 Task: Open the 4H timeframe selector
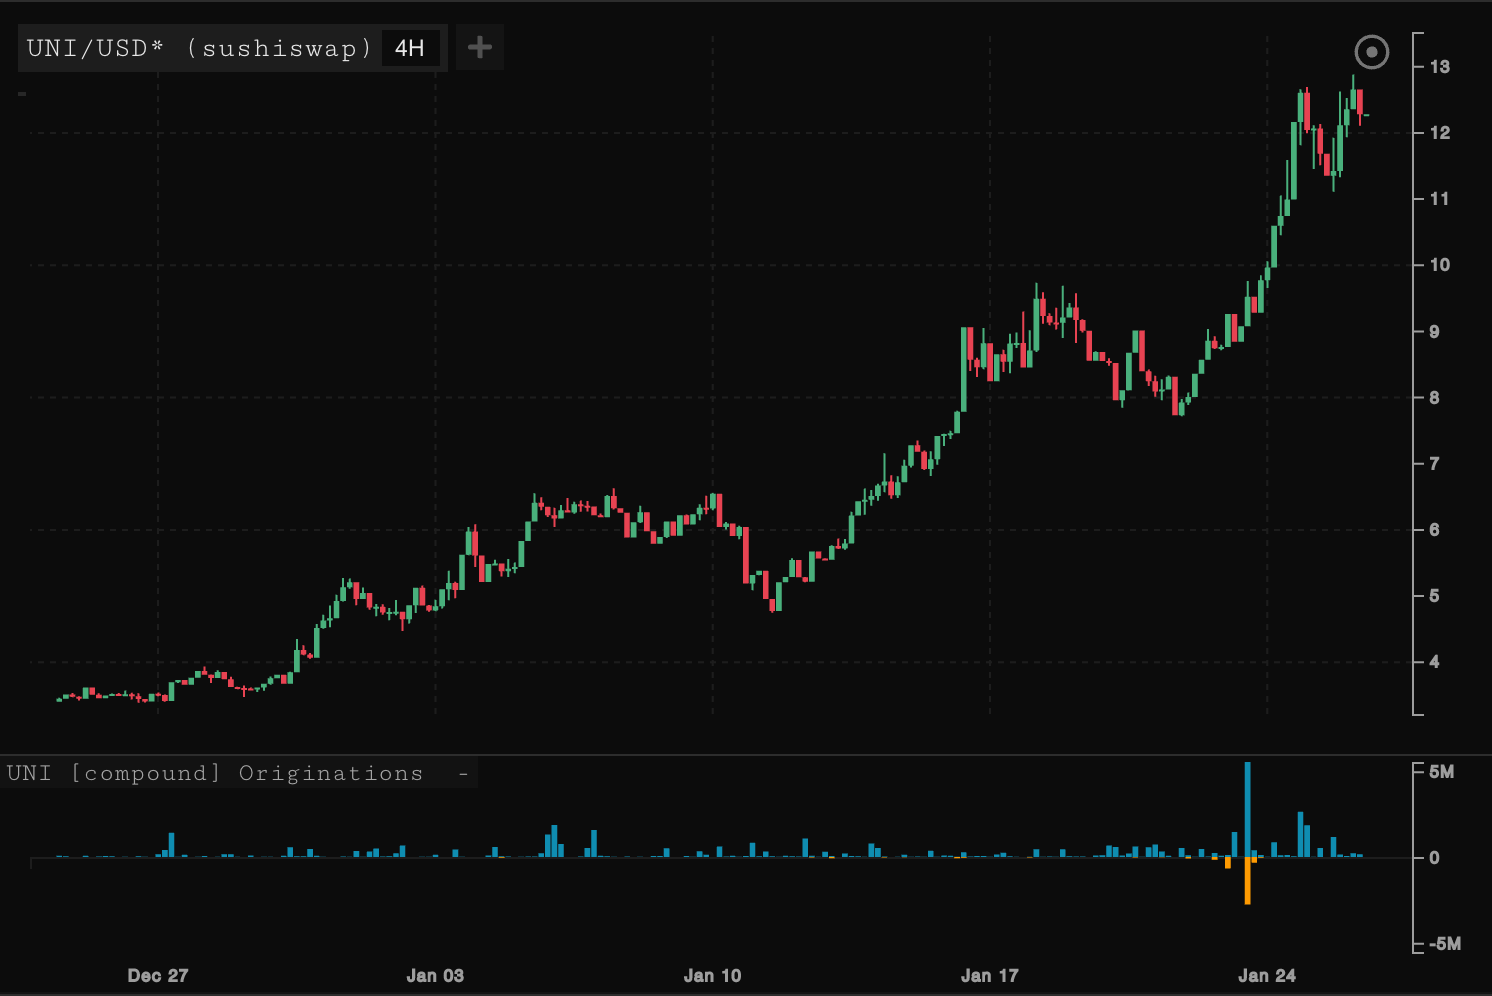(x=410, y=48)
